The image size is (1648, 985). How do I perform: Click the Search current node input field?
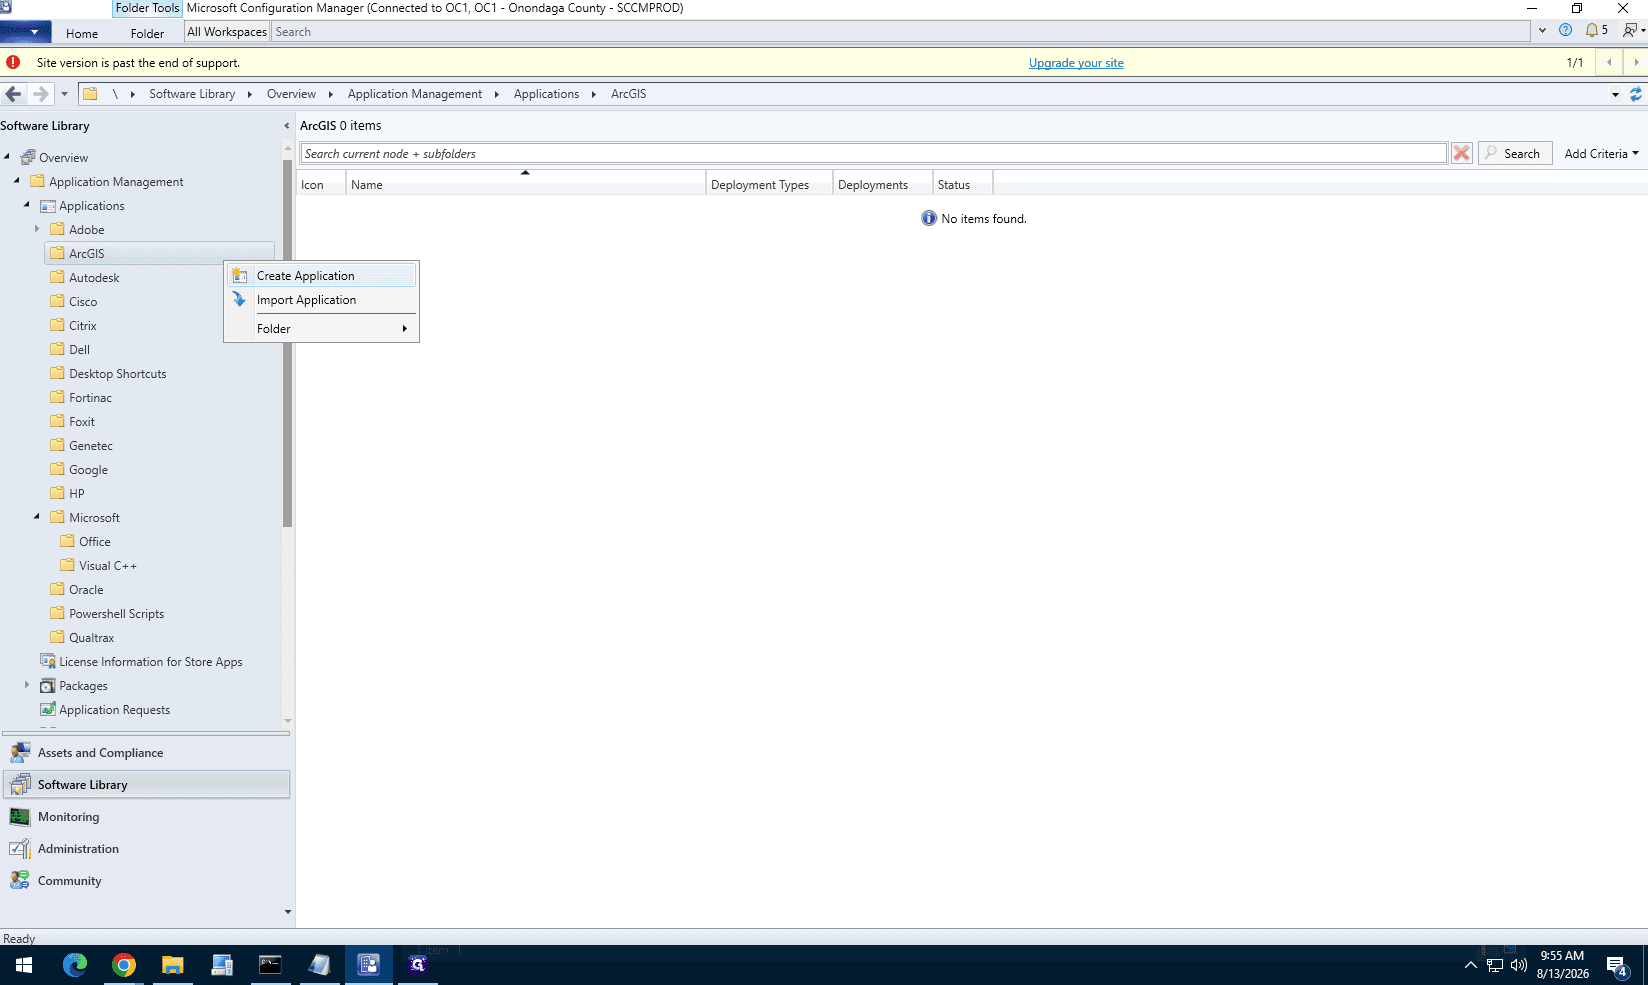(x=873, y=154)
